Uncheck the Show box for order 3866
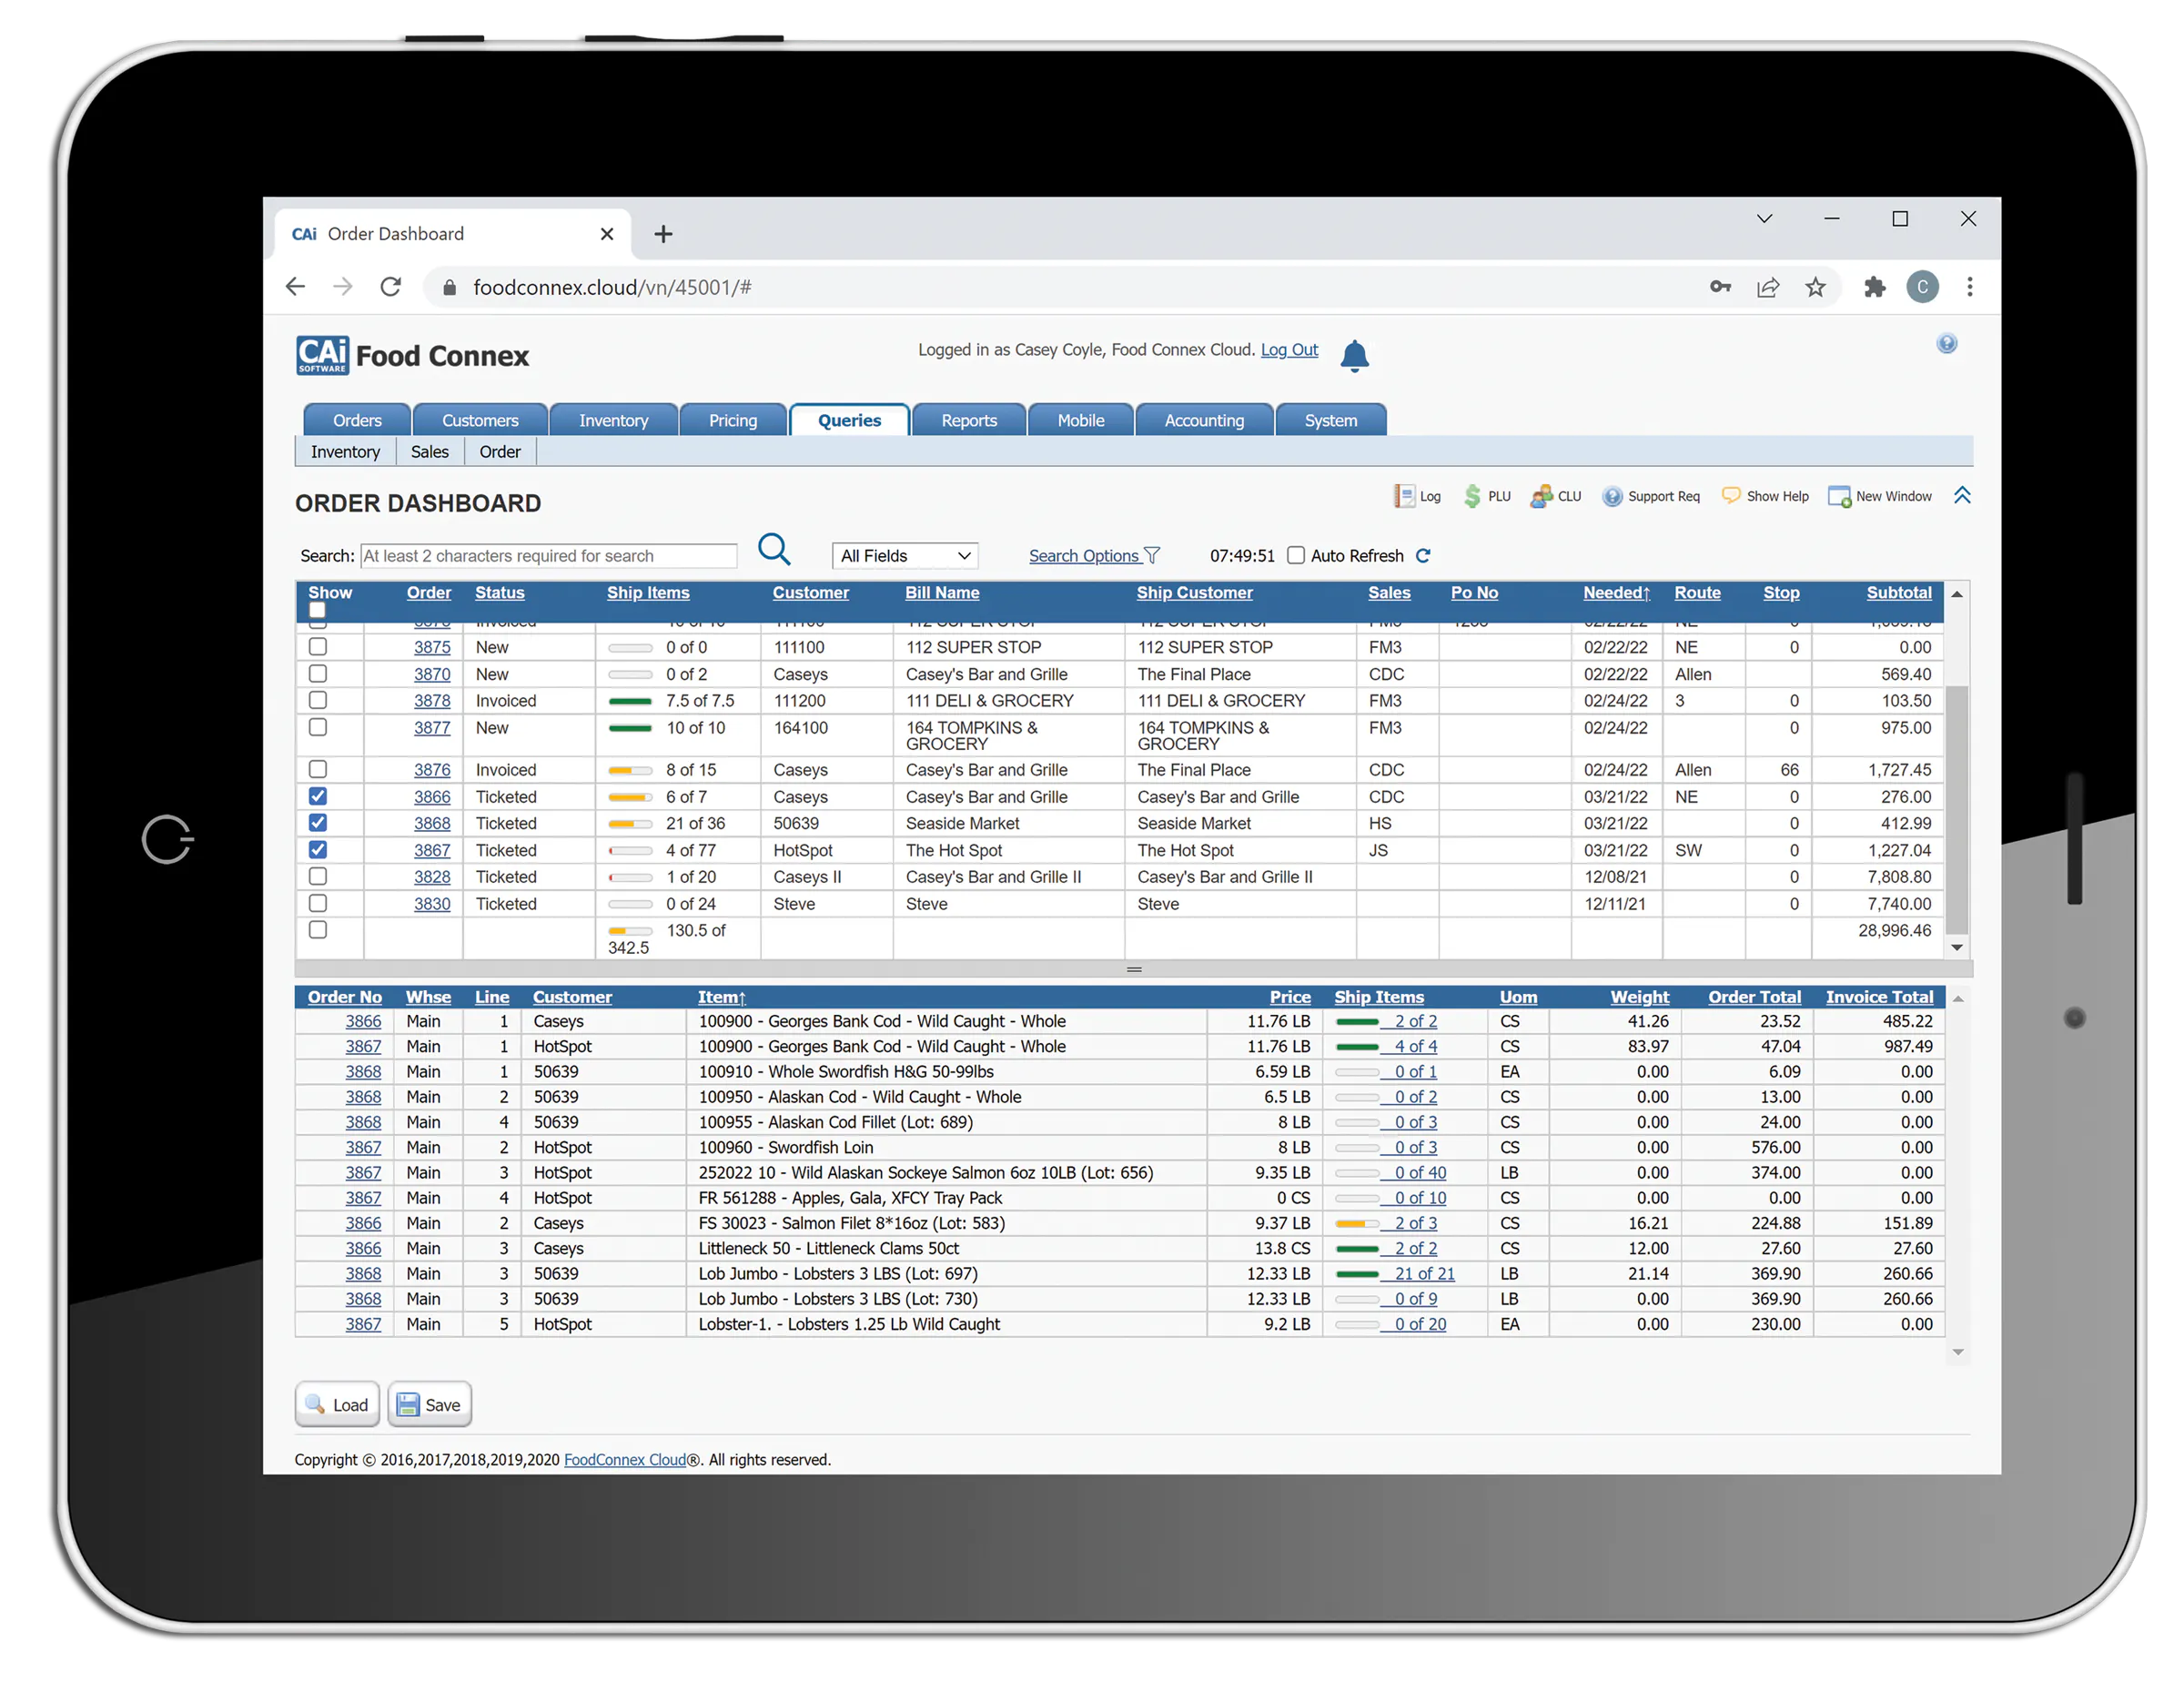Viewport: 2184px width, 1692px height. click(x=318, y=796)
